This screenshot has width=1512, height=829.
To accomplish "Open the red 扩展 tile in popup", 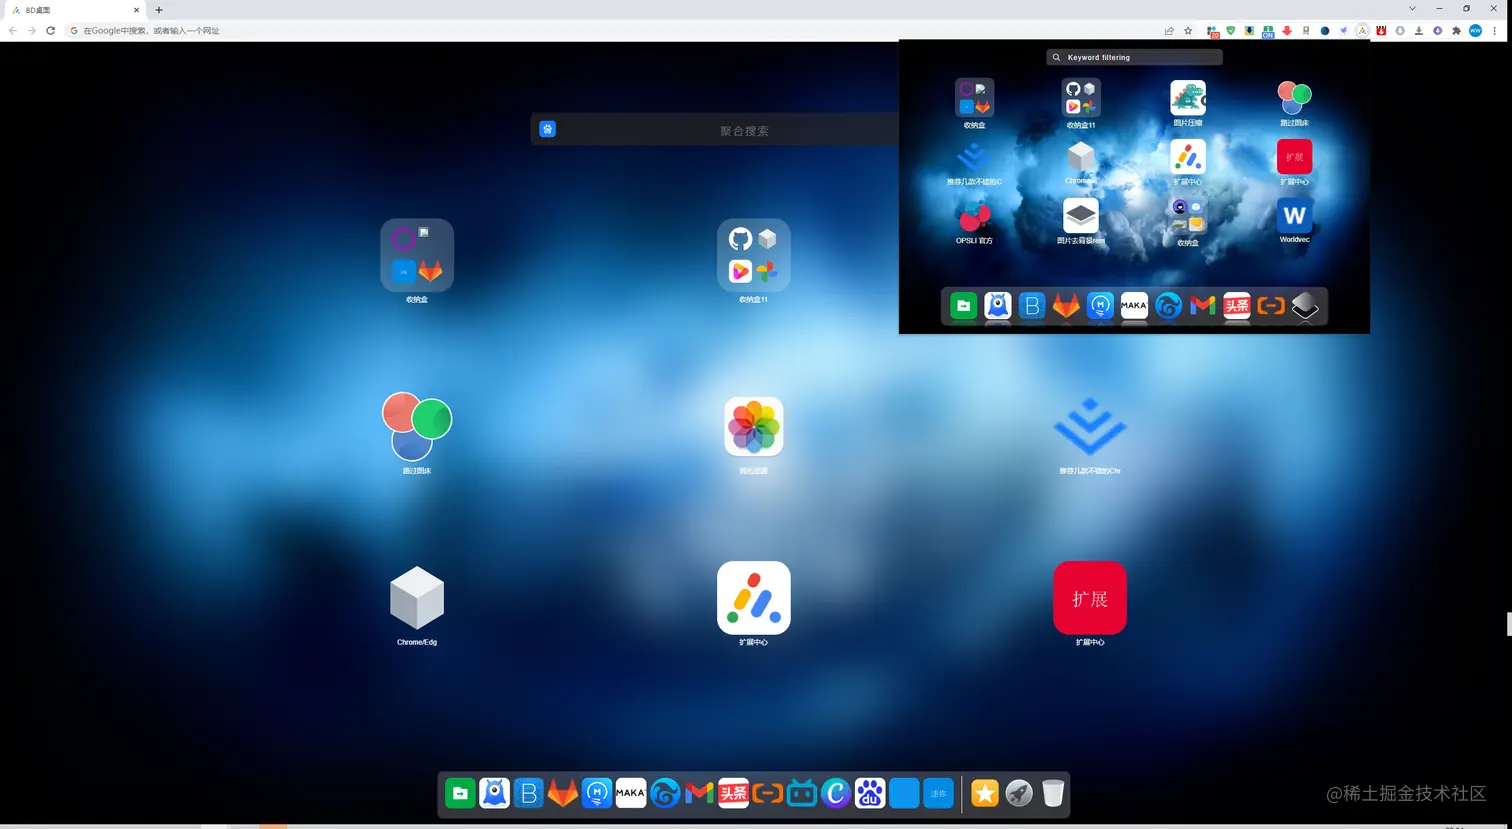I will click(x=1294, y=157).
